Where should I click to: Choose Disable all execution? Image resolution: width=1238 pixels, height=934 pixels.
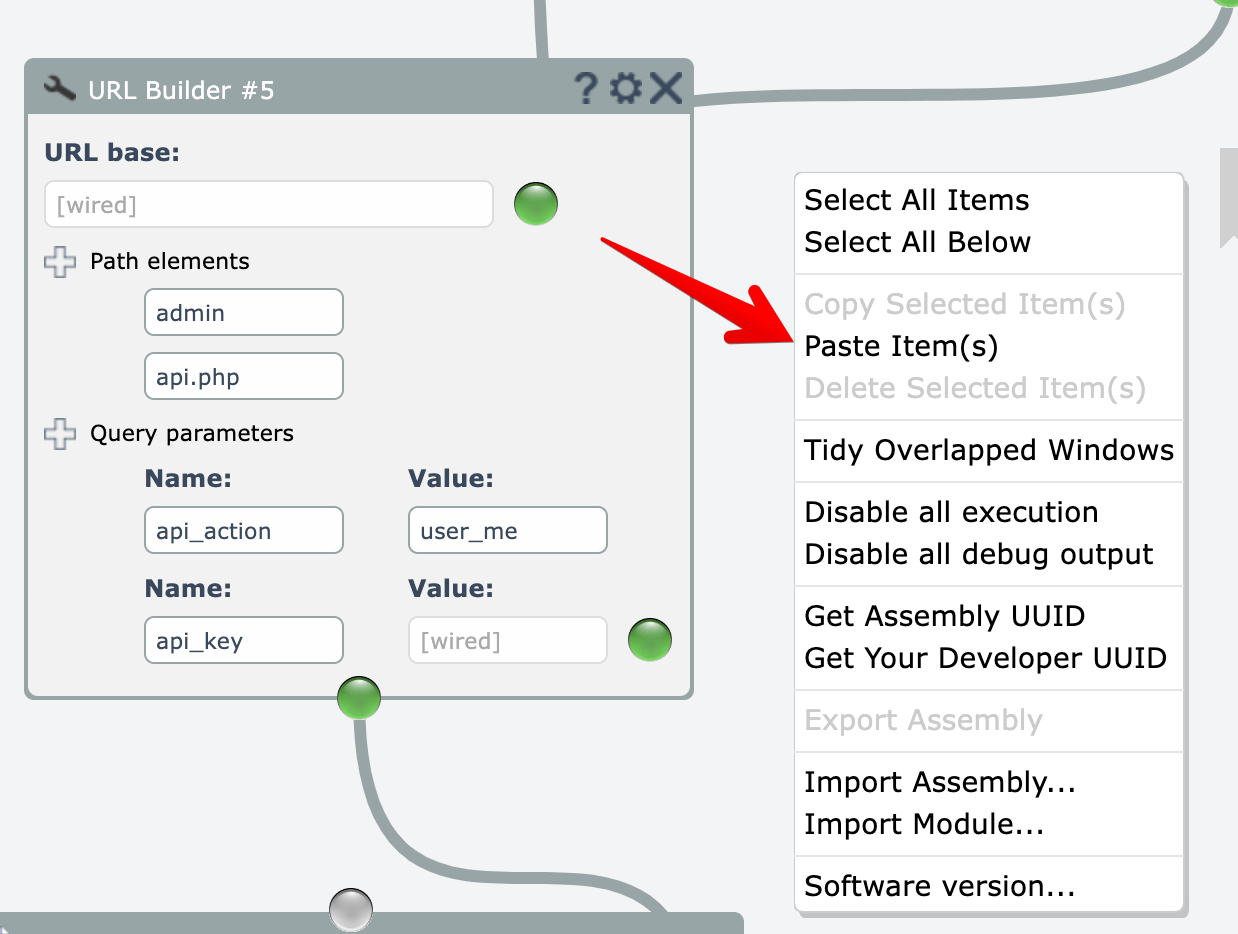[951, 512]
